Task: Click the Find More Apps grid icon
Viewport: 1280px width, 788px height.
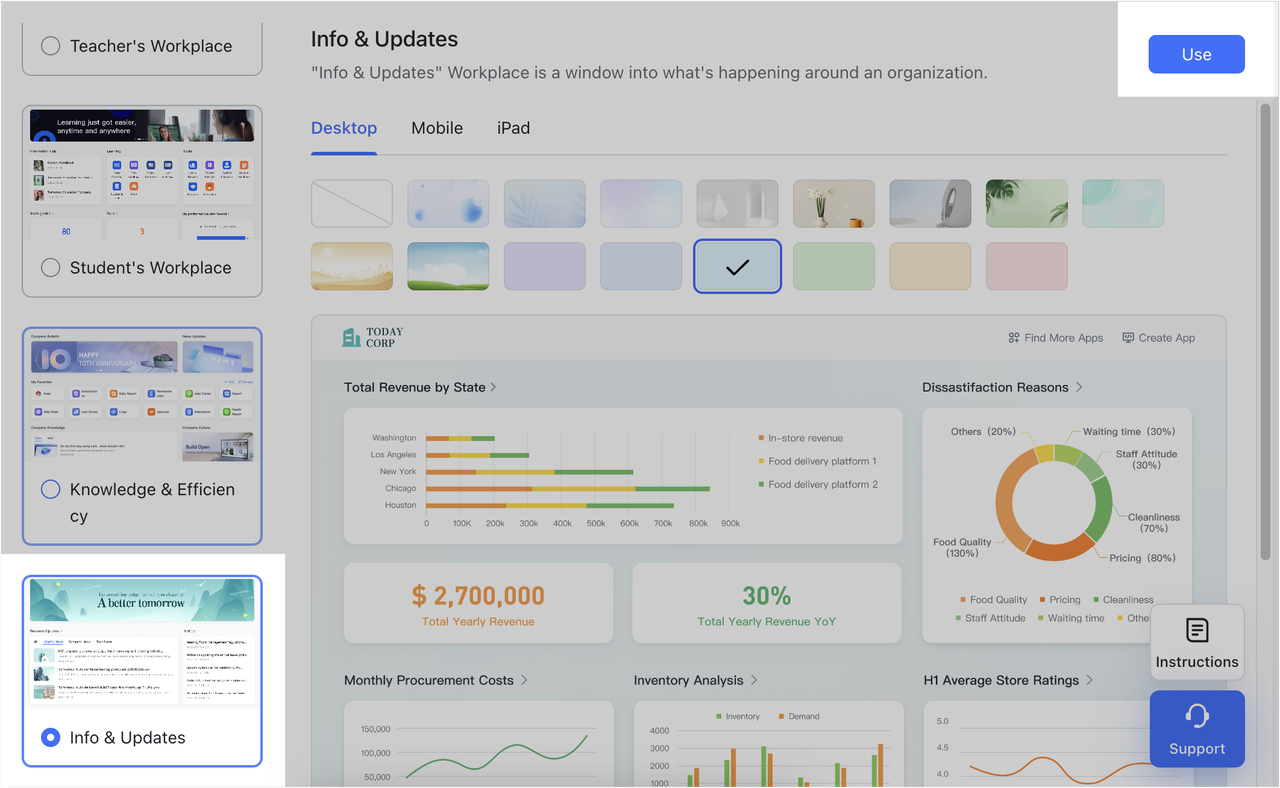Action: click(x=1014, y=338)
